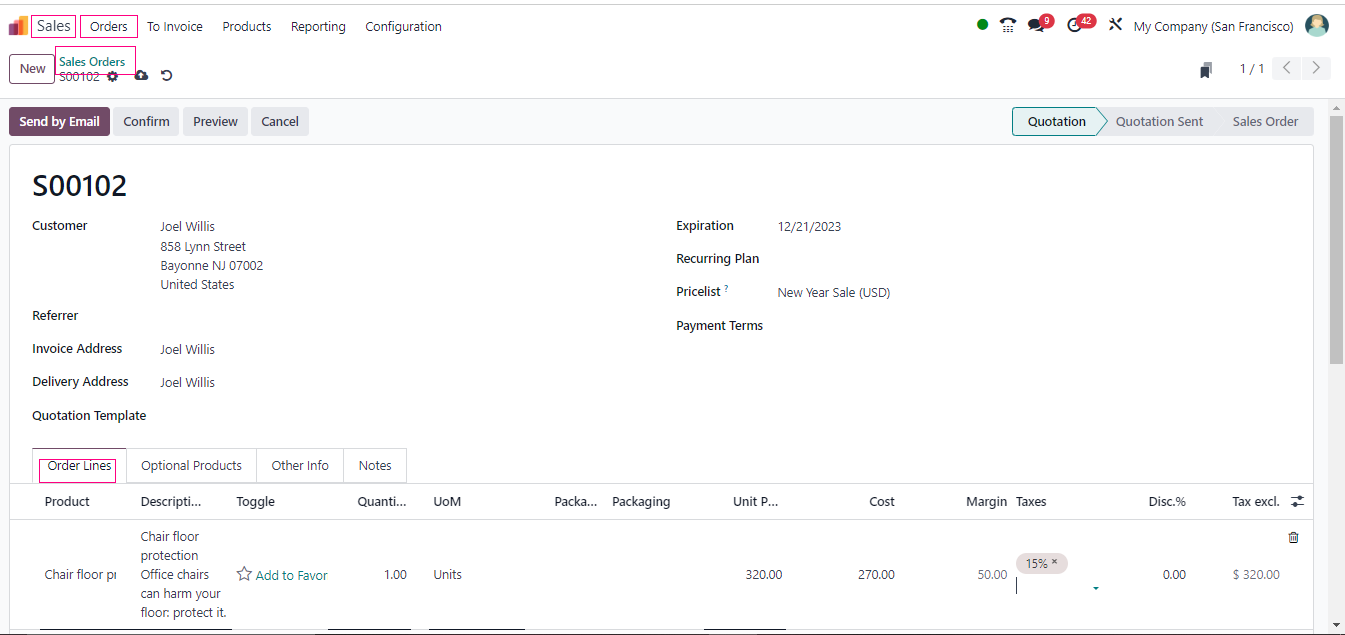Click the Odoo apps home logo
The height and width of the screenshot is (635, 1345).
tap(18, 26)
